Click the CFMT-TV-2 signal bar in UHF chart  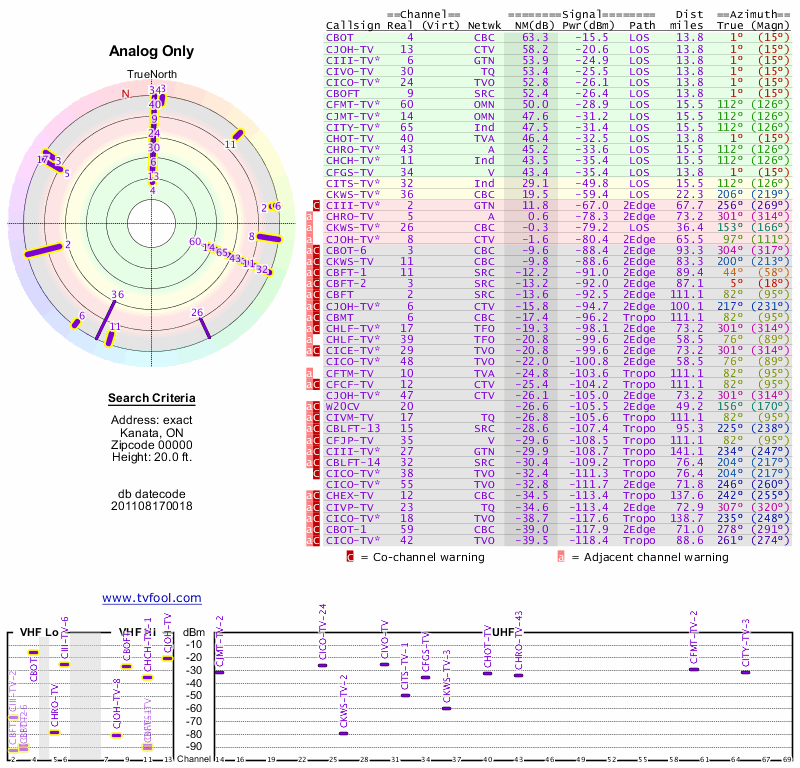pyautogui.click(x=694, y=669)
